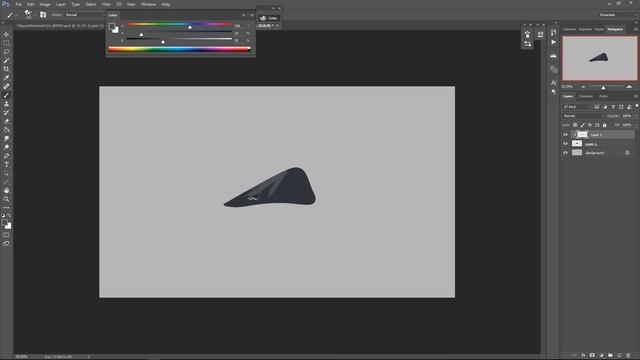
Task: Open the Color panel flyout menu
Action: tap(251, 15)
